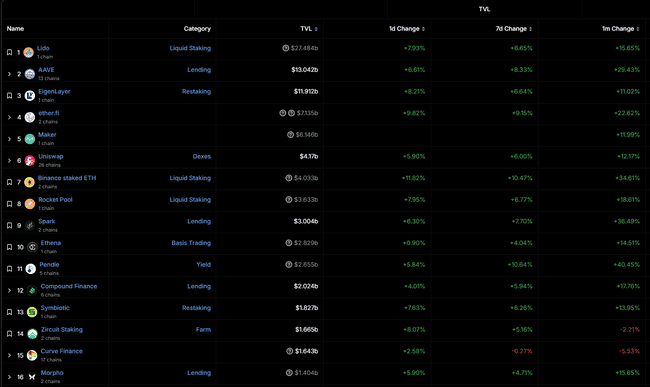
Task: Sort by 7d Change column header
Action: [514, 29]
